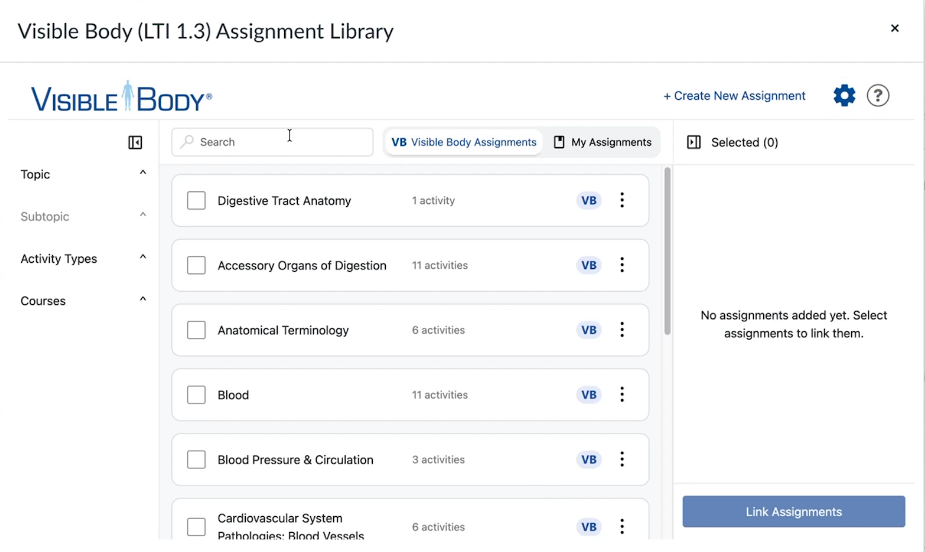Select the Anatomical Terminology checkbox
925x552 pixels.
(x=196, y=330)
